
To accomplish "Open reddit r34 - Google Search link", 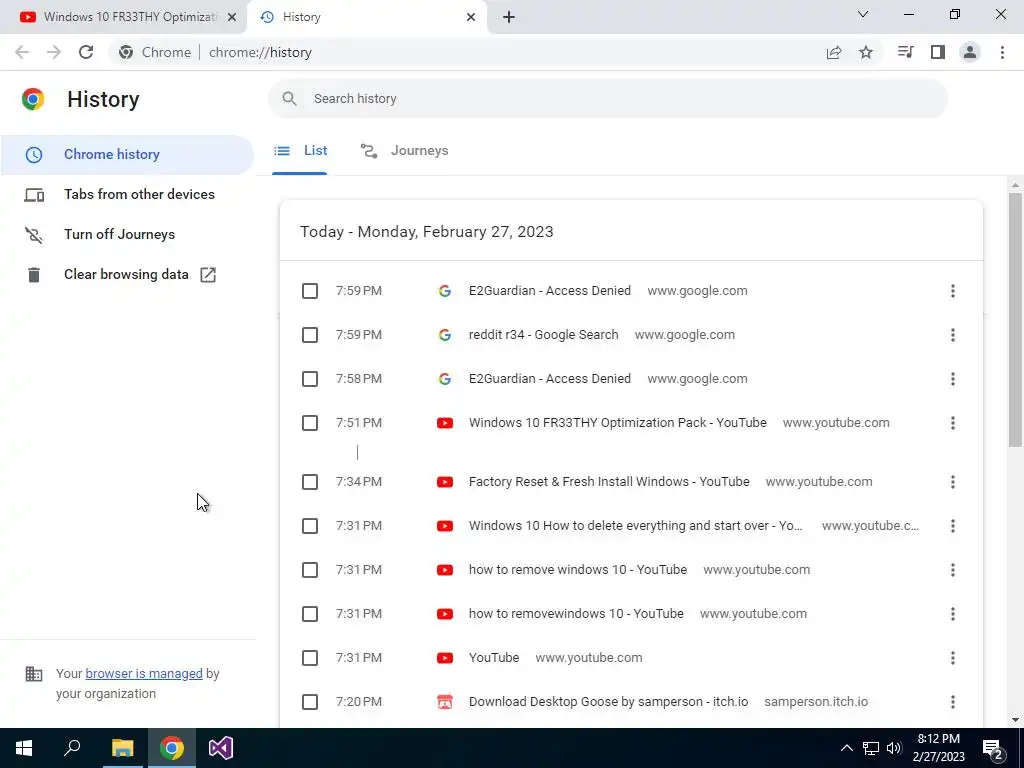I will 543,335.
